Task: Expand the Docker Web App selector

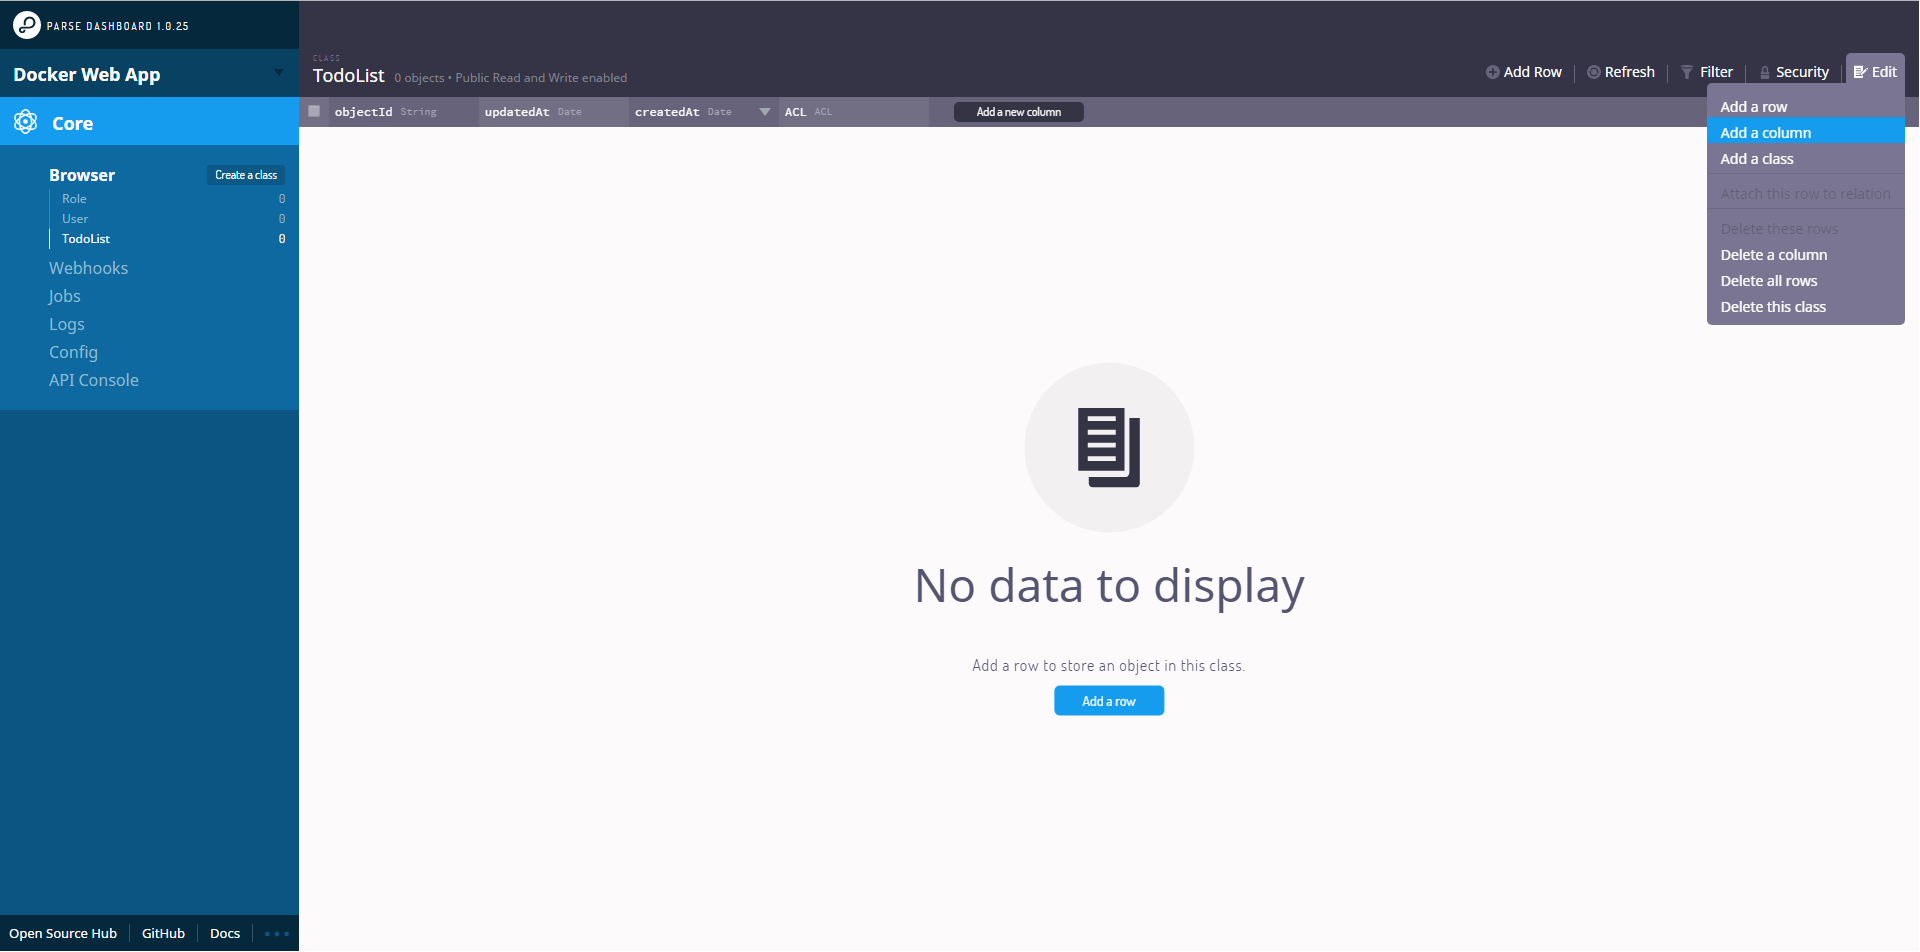Action: click(279, 73)
